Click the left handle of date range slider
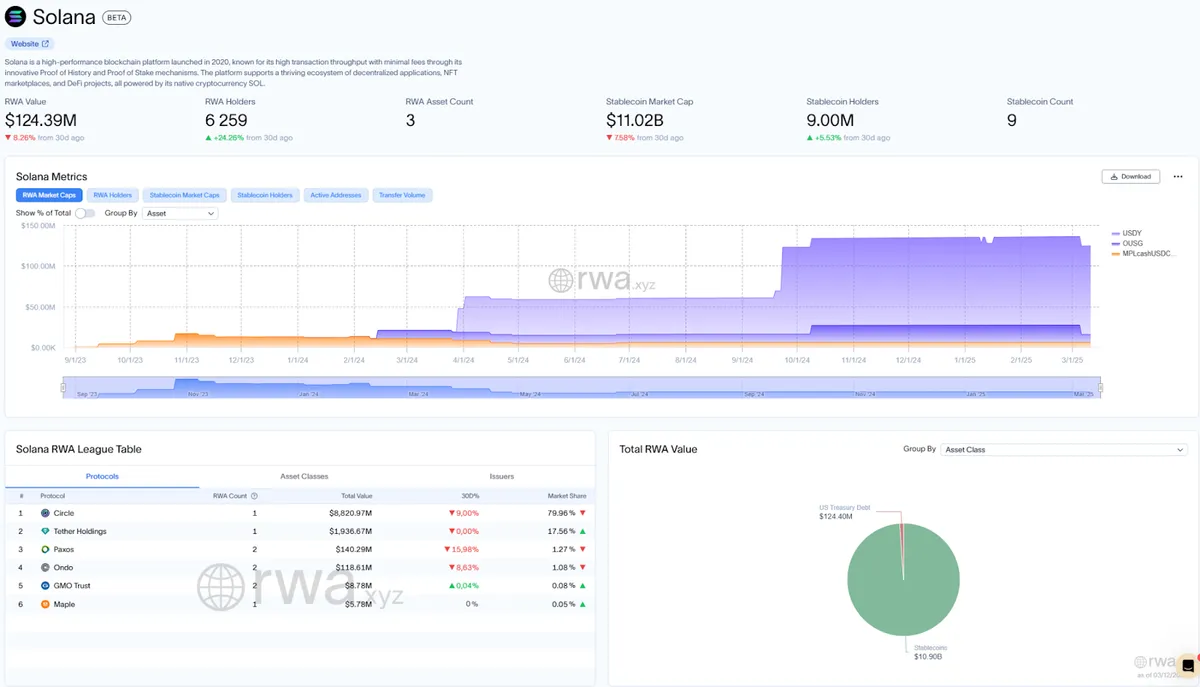The width and height of the screenshot is (1200, 687). pyautogui.click(x=63, y=388)
